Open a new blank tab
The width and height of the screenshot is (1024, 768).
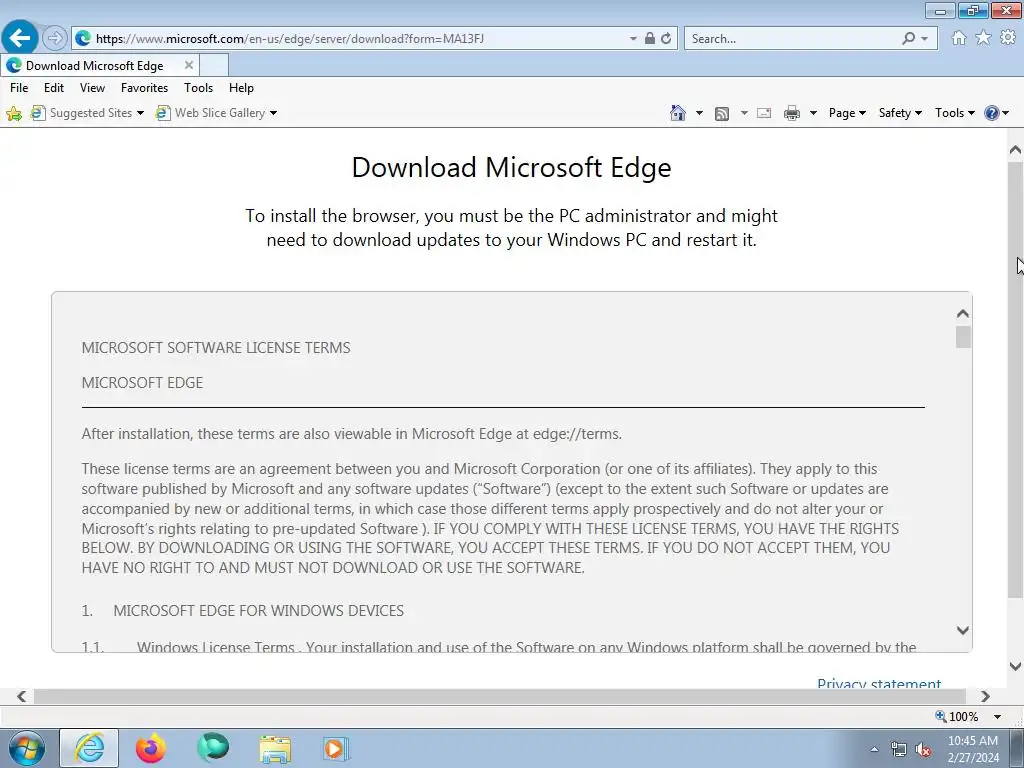click(214, 65)
